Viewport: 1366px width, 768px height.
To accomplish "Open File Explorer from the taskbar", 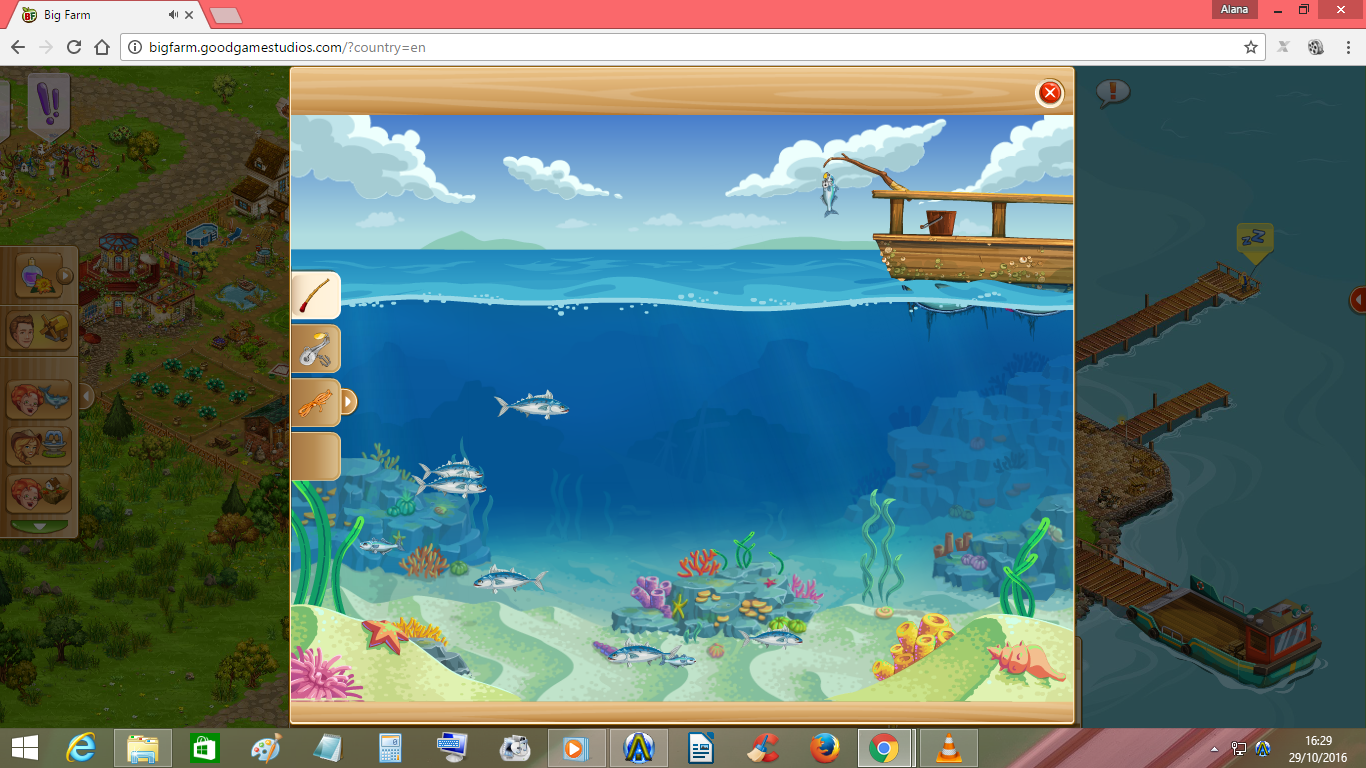I will [143, 748].
